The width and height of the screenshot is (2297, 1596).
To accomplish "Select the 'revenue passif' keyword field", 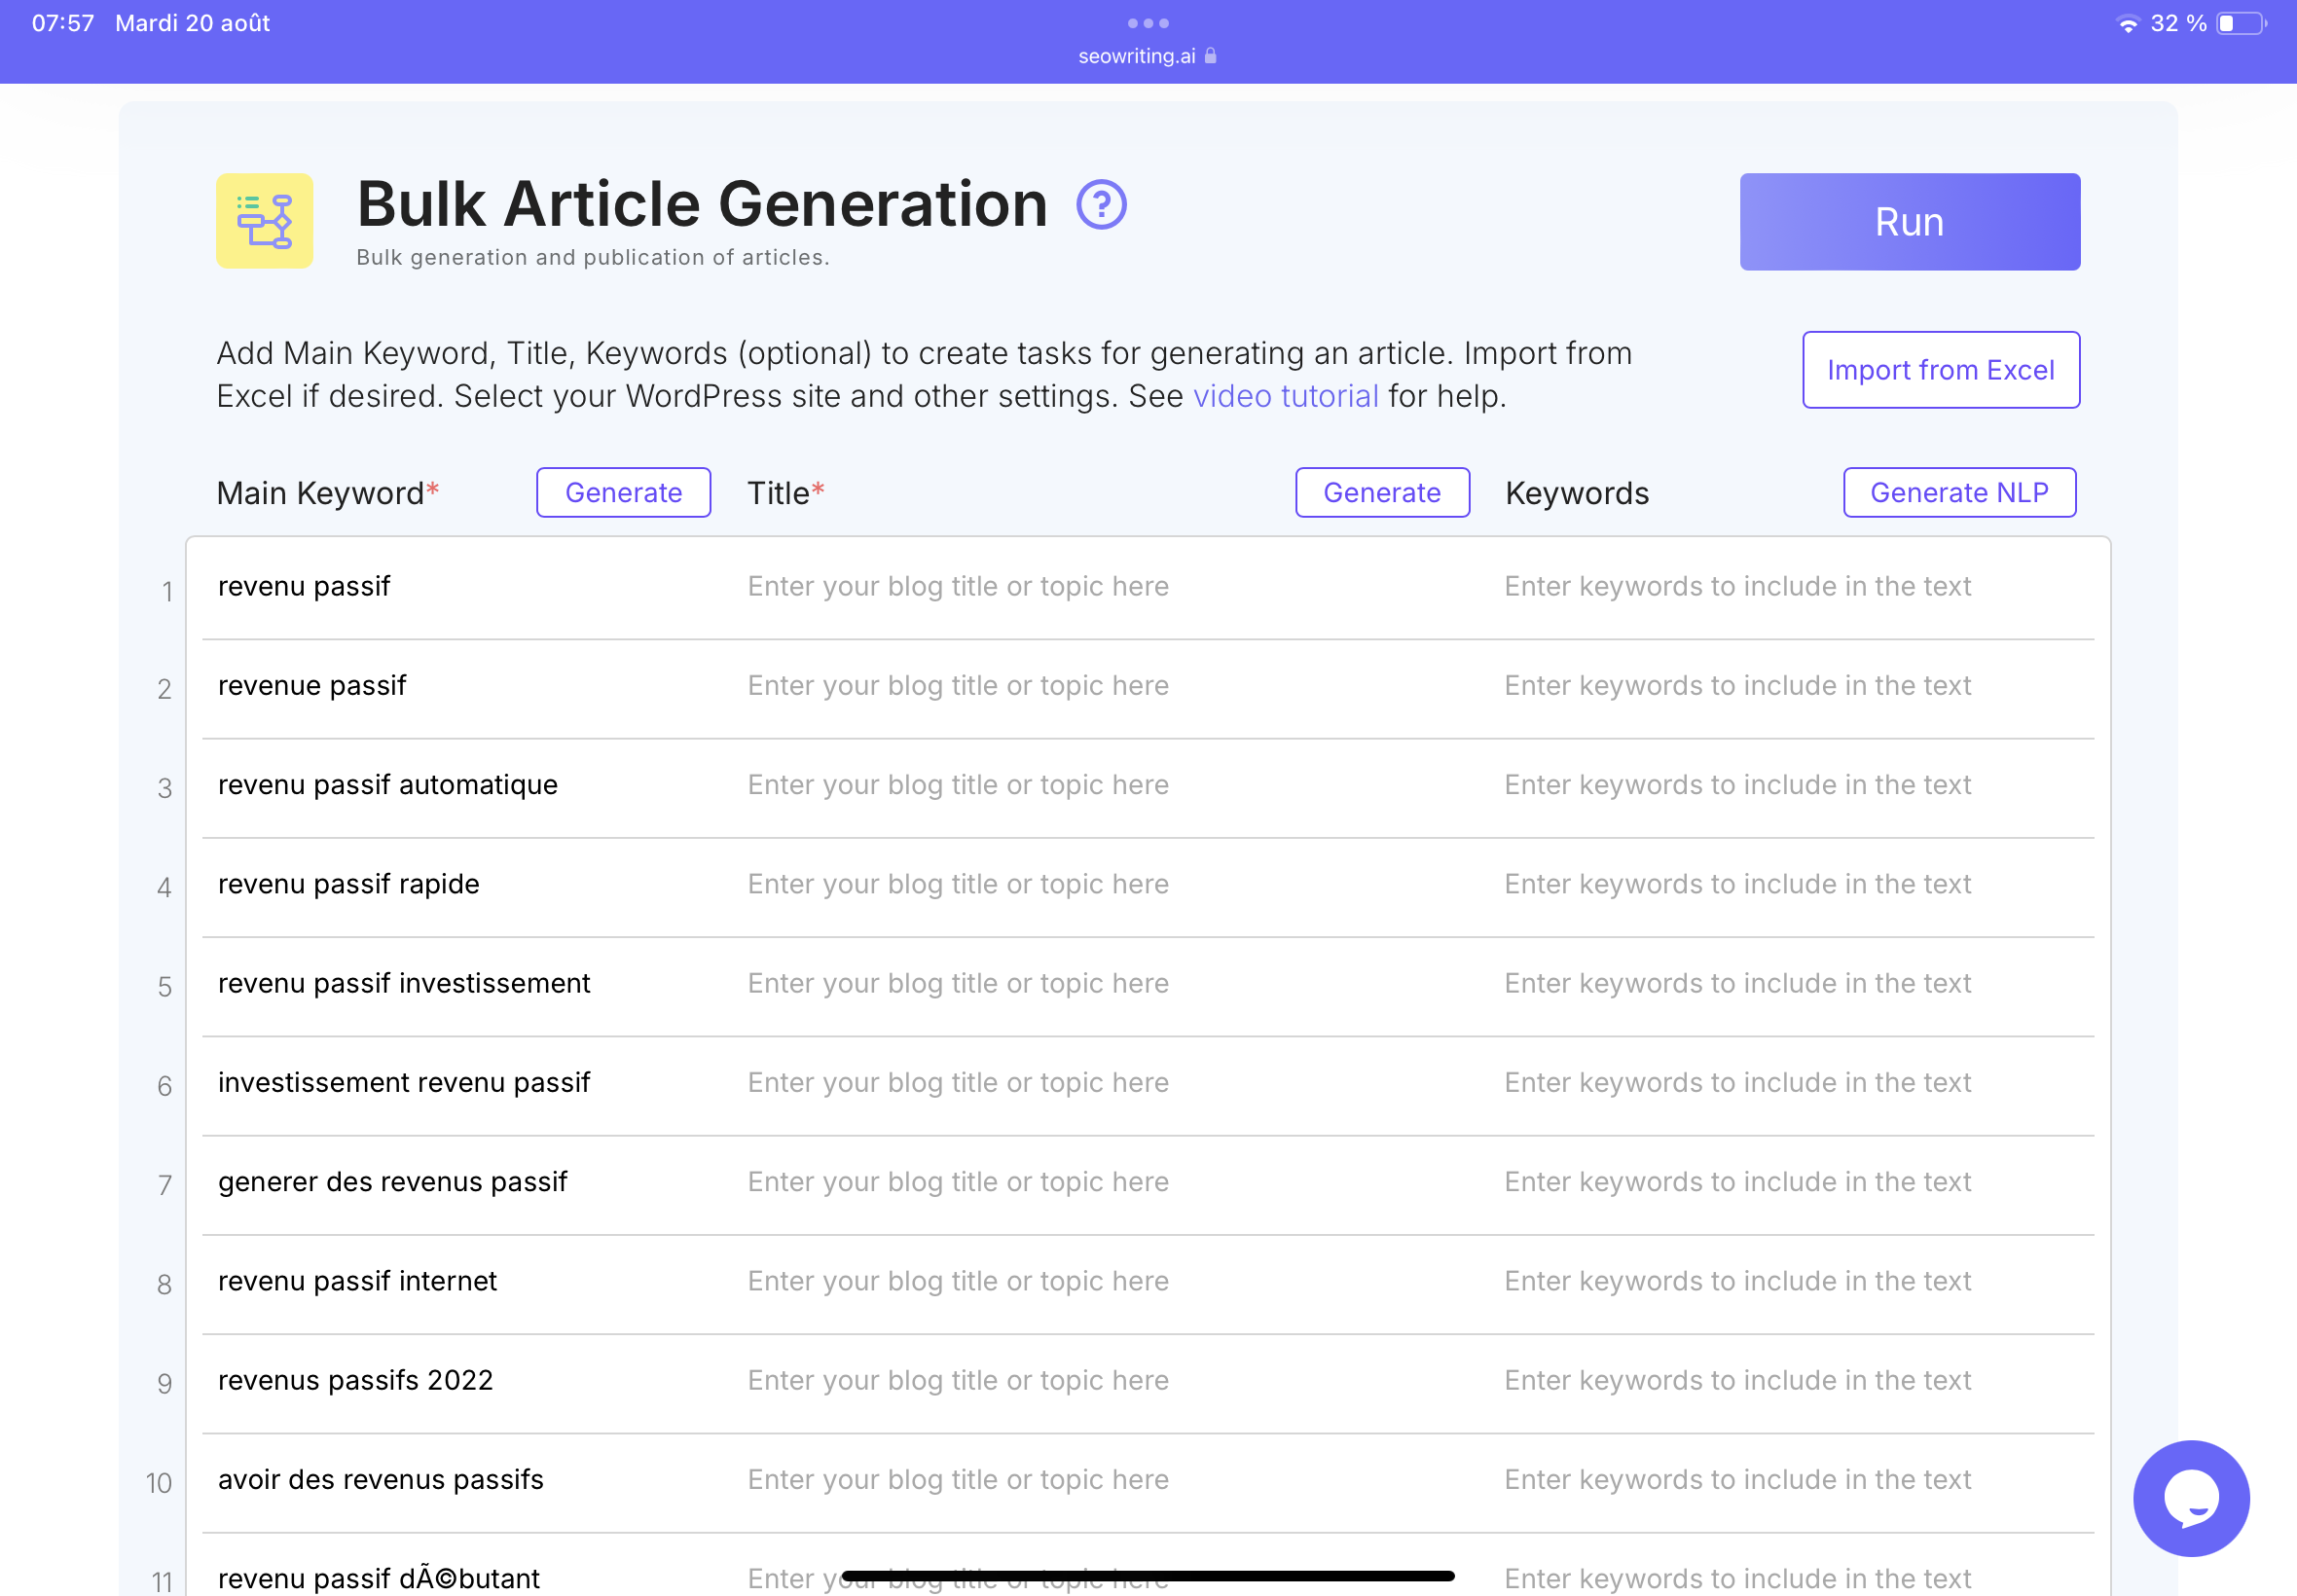I will click(x=465, y=685).
